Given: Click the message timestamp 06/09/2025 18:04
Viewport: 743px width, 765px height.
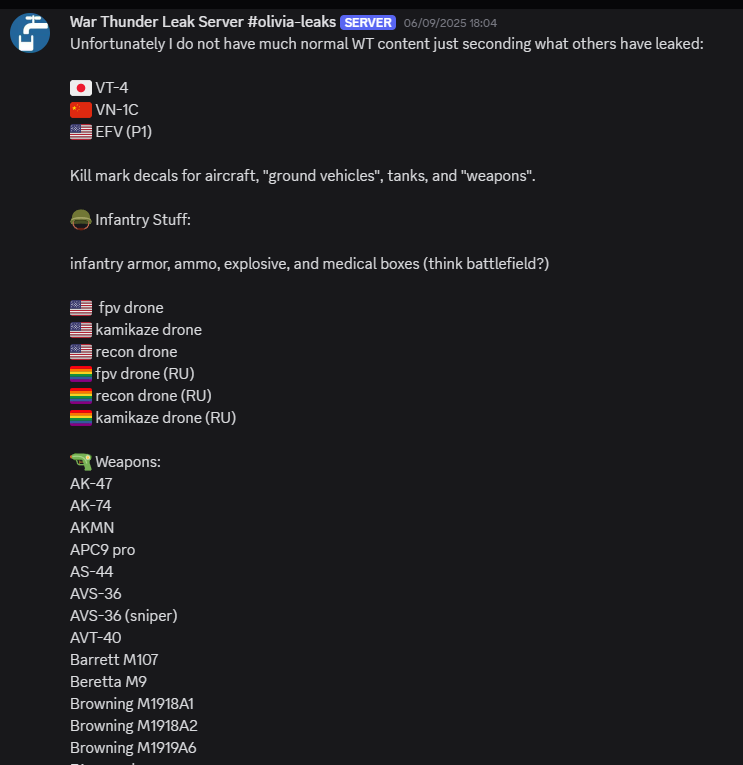Looking at the screenshot, I should pos(450,23).
